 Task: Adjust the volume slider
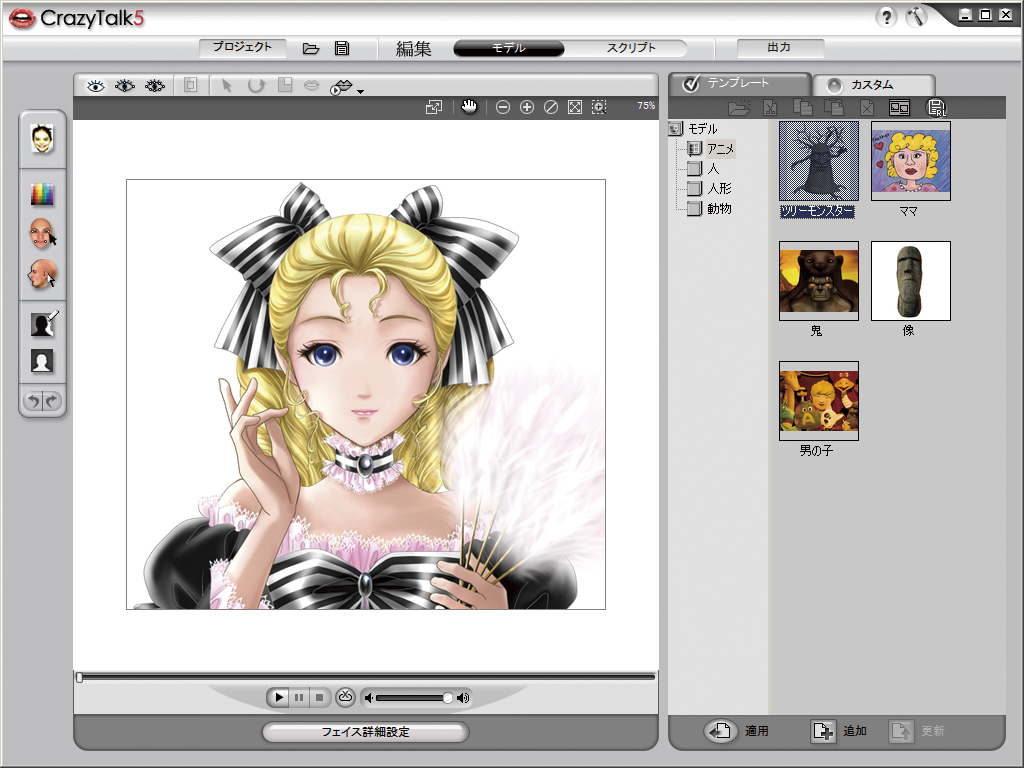tap(414, 698)
